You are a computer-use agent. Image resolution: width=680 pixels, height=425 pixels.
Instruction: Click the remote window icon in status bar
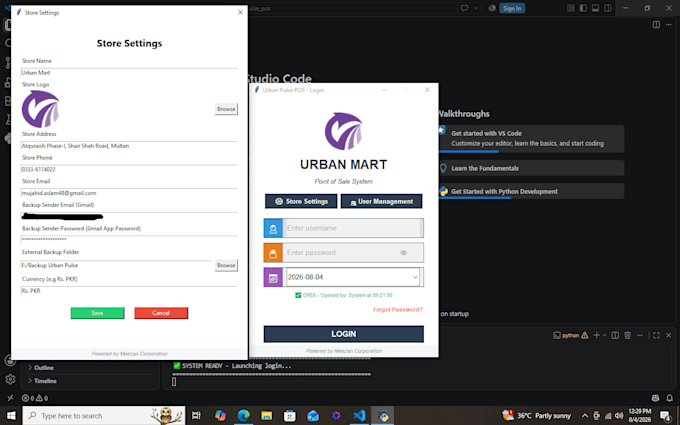10,398
